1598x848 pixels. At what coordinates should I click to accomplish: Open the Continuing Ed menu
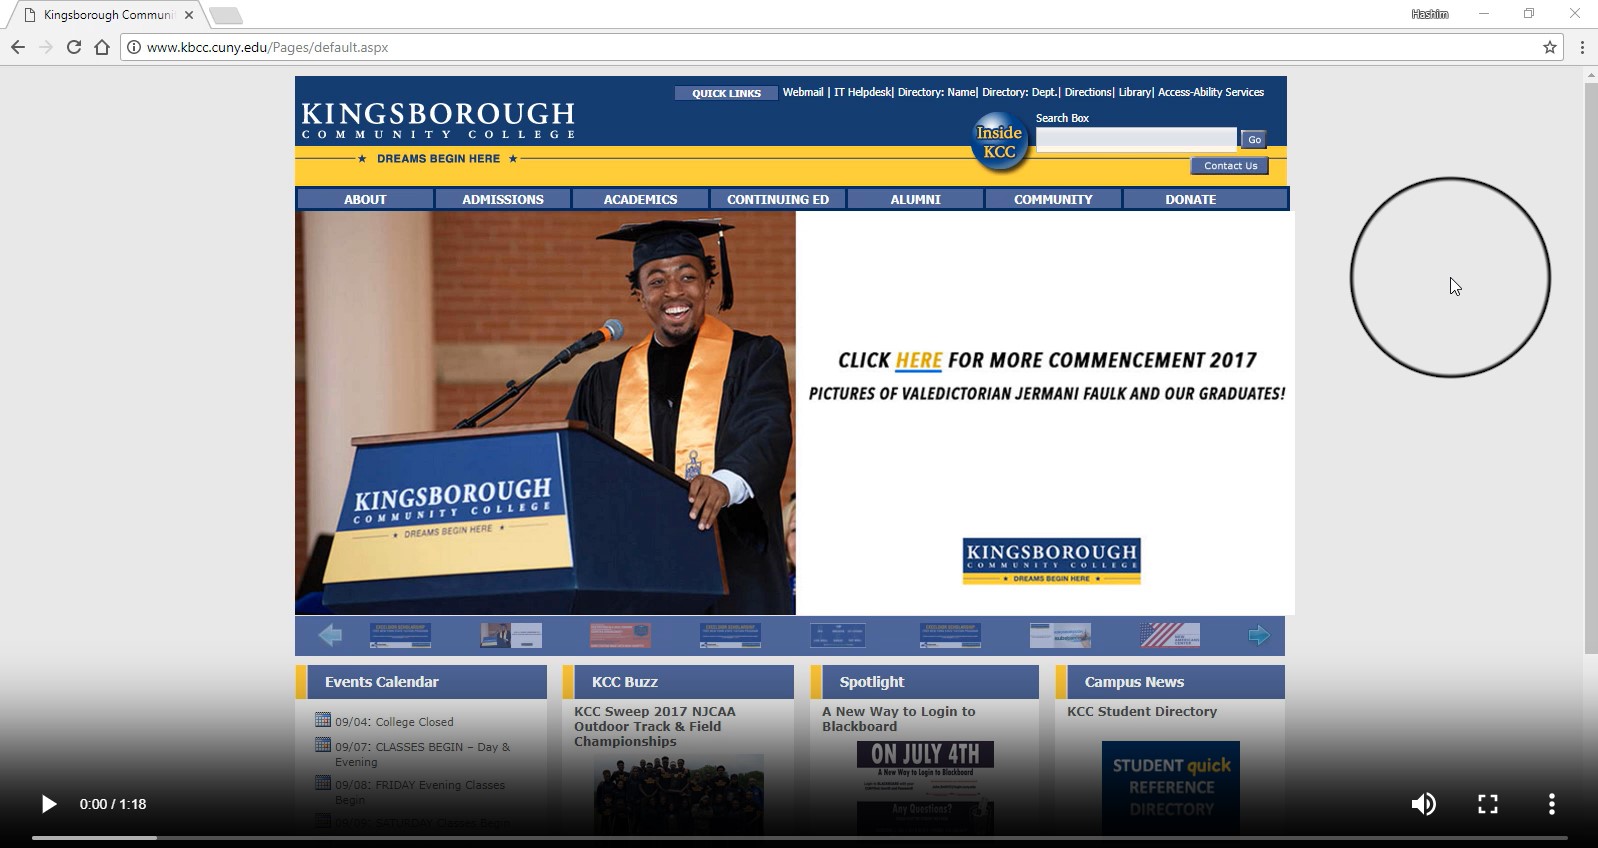point(778,199)
